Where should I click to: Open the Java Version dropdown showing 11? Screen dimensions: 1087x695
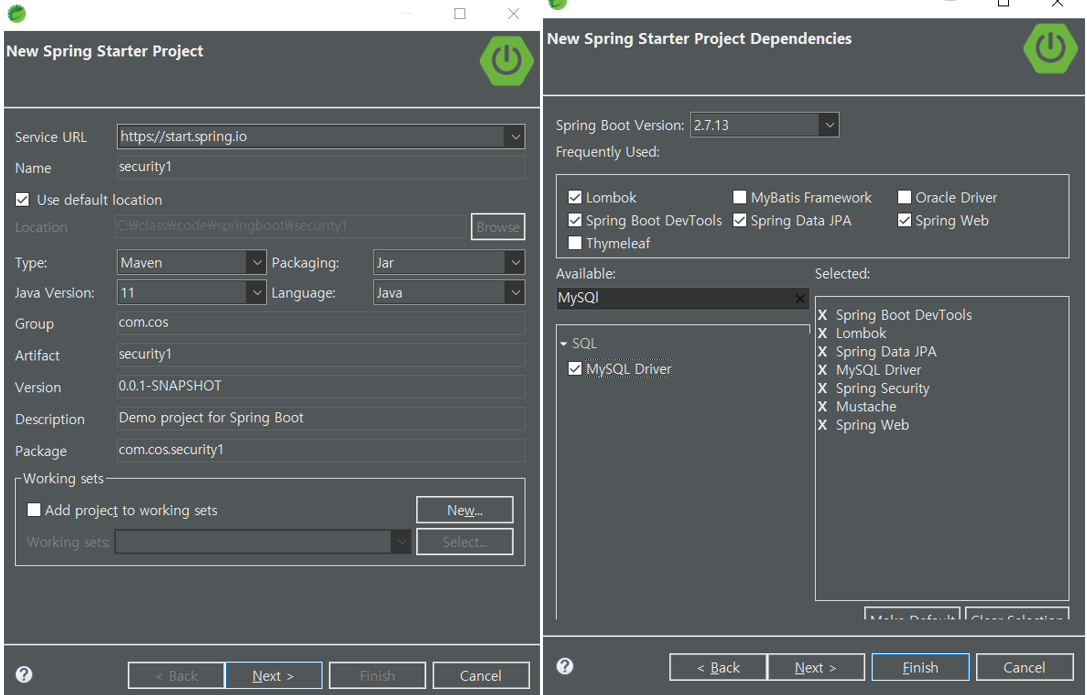coord(256,292)
